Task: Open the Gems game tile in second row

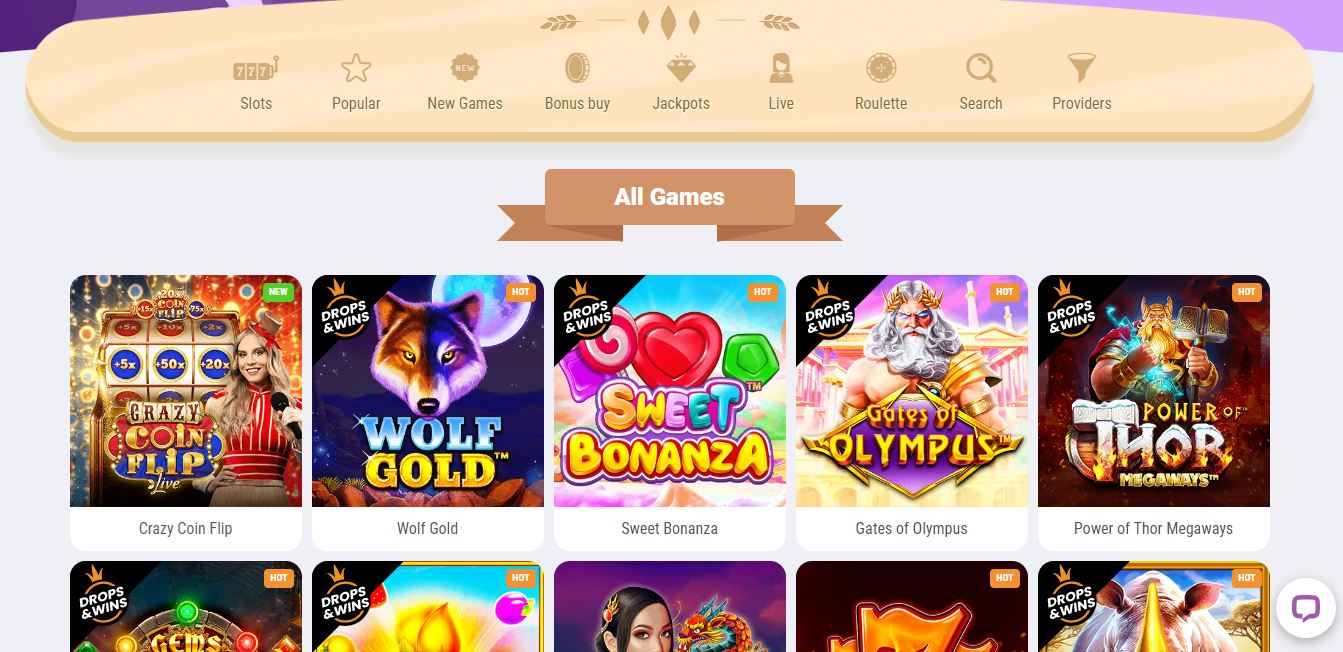Action: [186, 606]
